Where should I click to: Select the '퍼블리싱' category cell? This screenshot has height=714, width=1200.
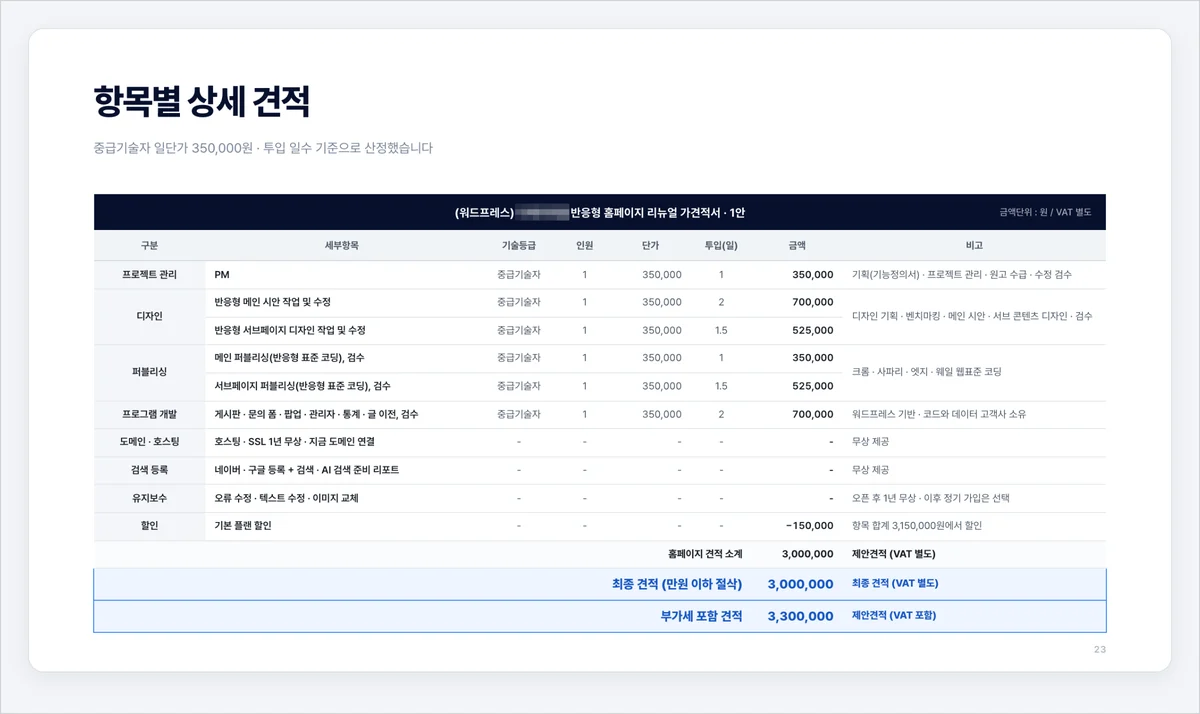(x=149, y=372)
